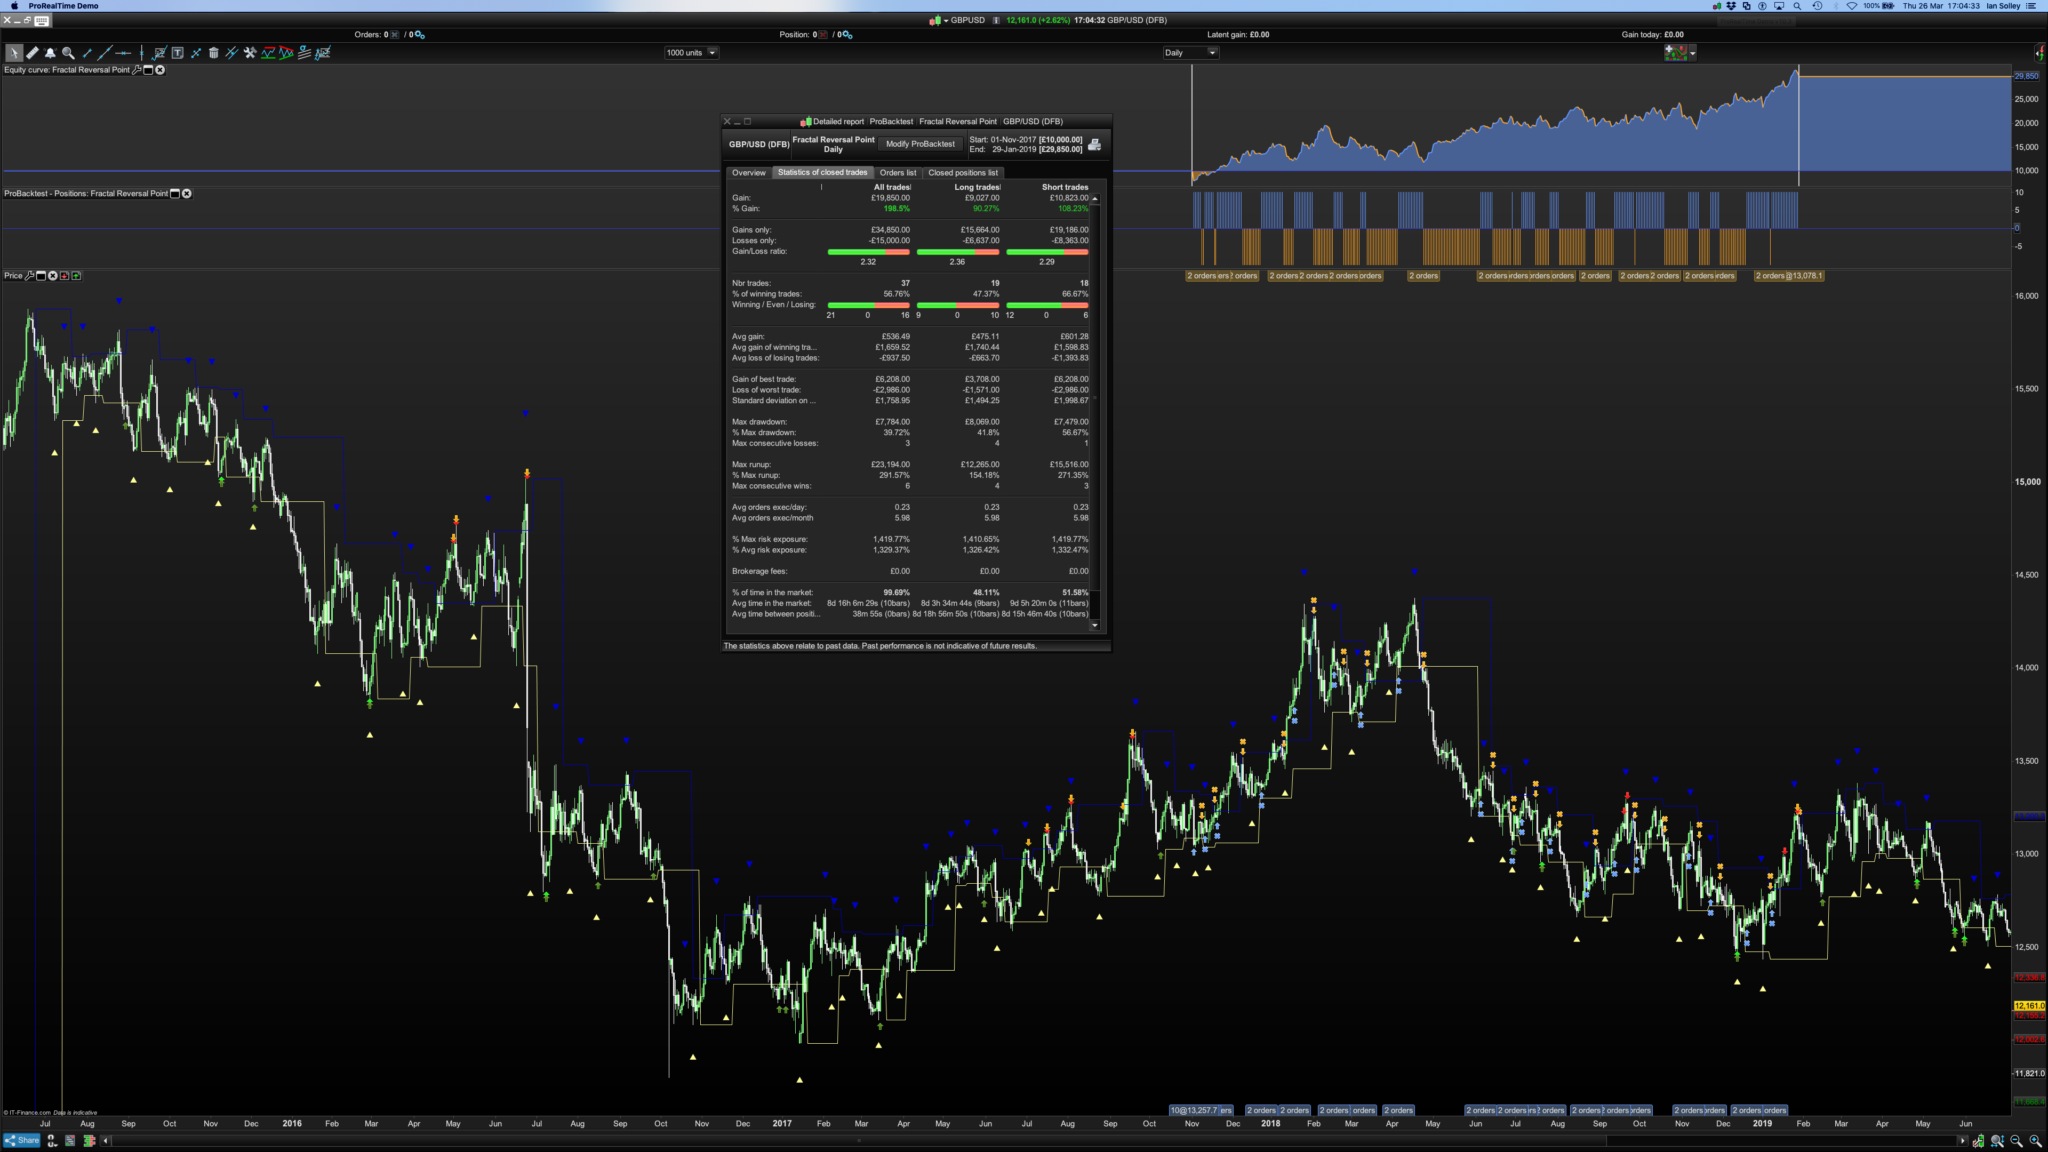Select the magnifier zoom tool
The width and height of the screenshot is (2048, 1152).
(x=68, y=53)
